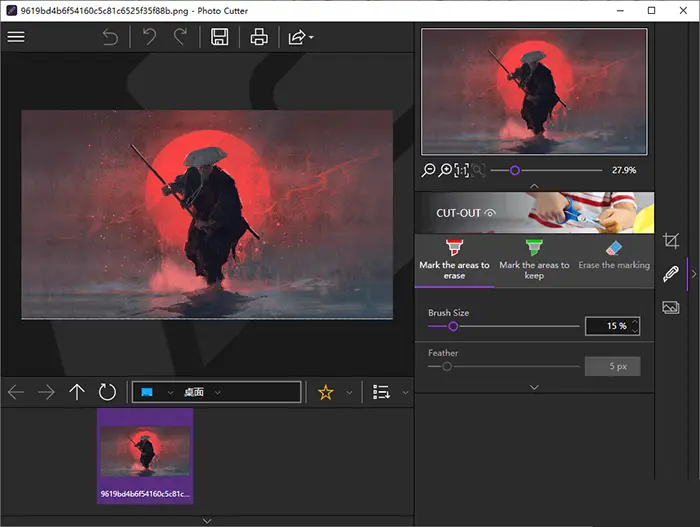Zoom out with magnifier minus icon

tap(428, 170)
